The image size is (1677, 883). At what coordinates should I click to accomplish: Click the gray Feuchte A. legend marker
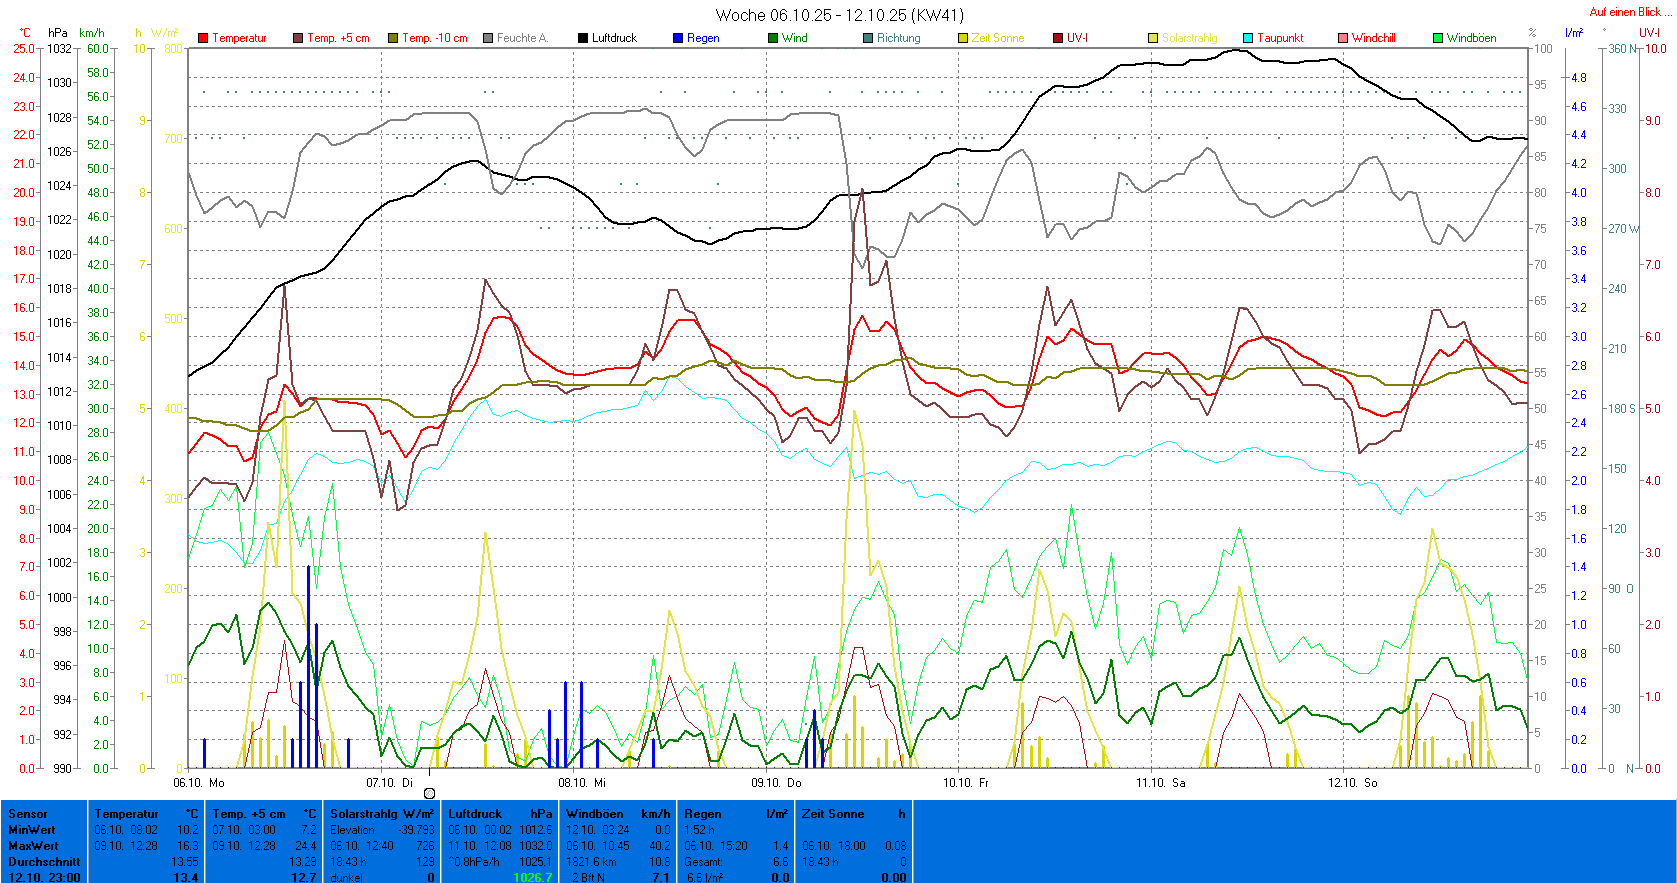(488, 38)
